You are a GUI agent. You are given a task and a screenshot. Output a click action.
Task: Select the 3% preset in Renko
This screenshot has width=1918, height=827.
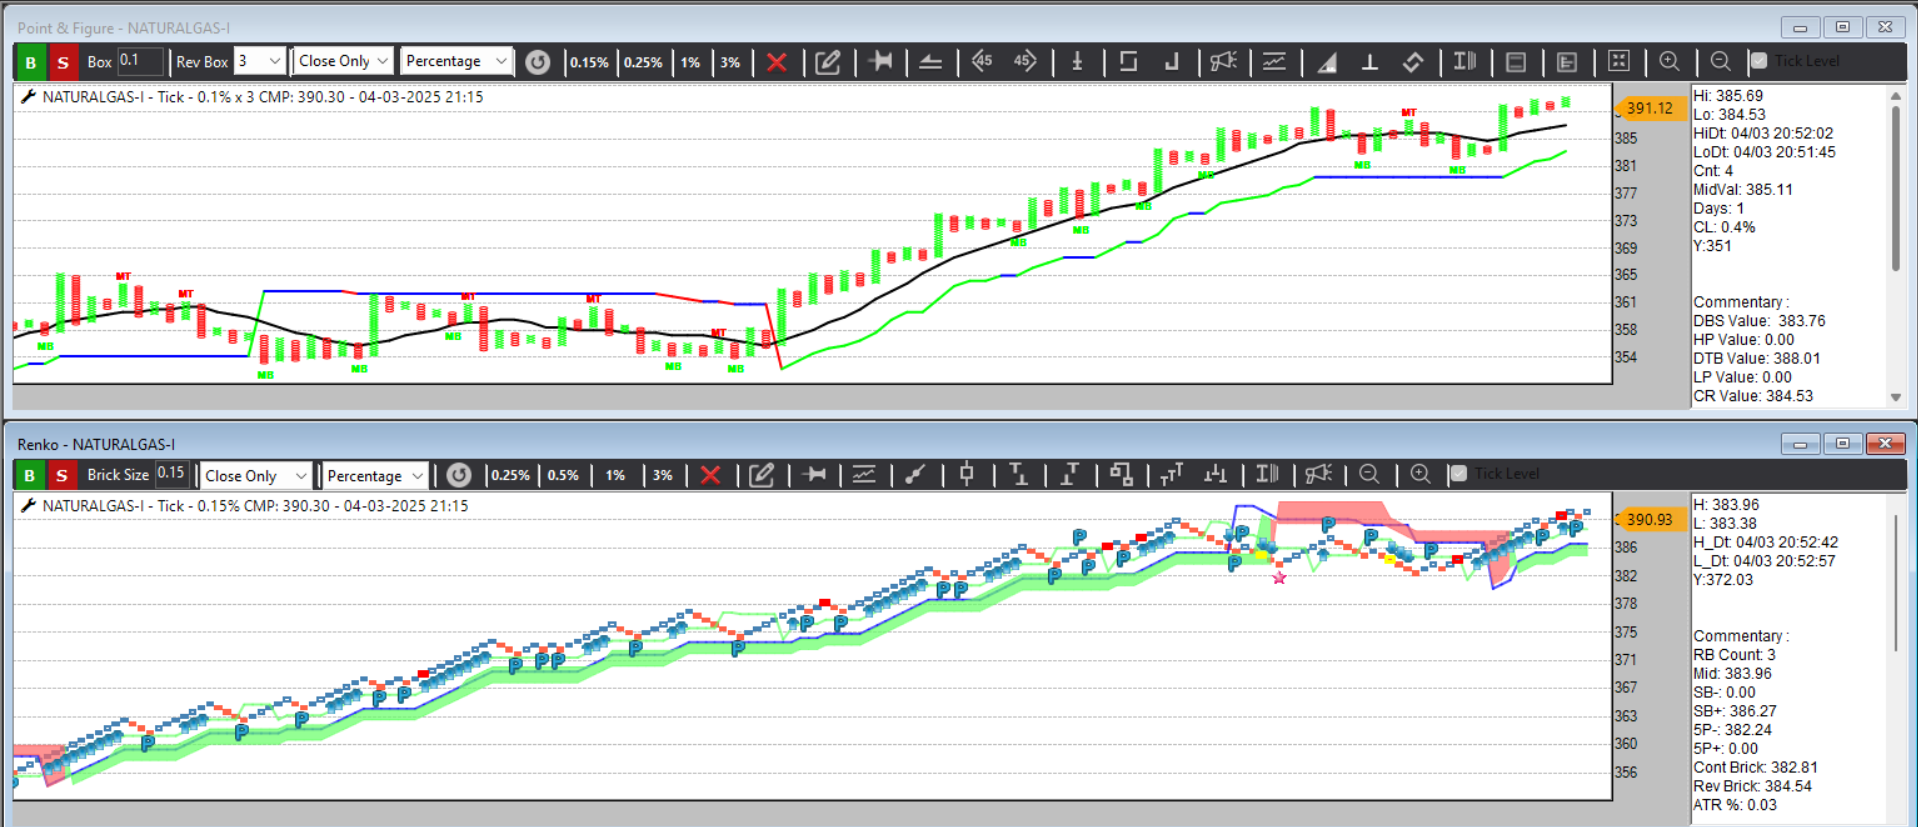pos(663,475)
